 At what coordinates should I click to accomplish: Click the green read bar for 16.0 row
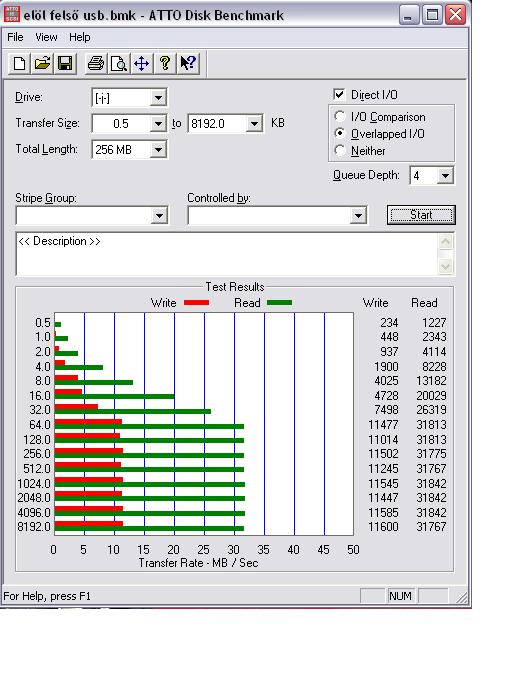114,396
